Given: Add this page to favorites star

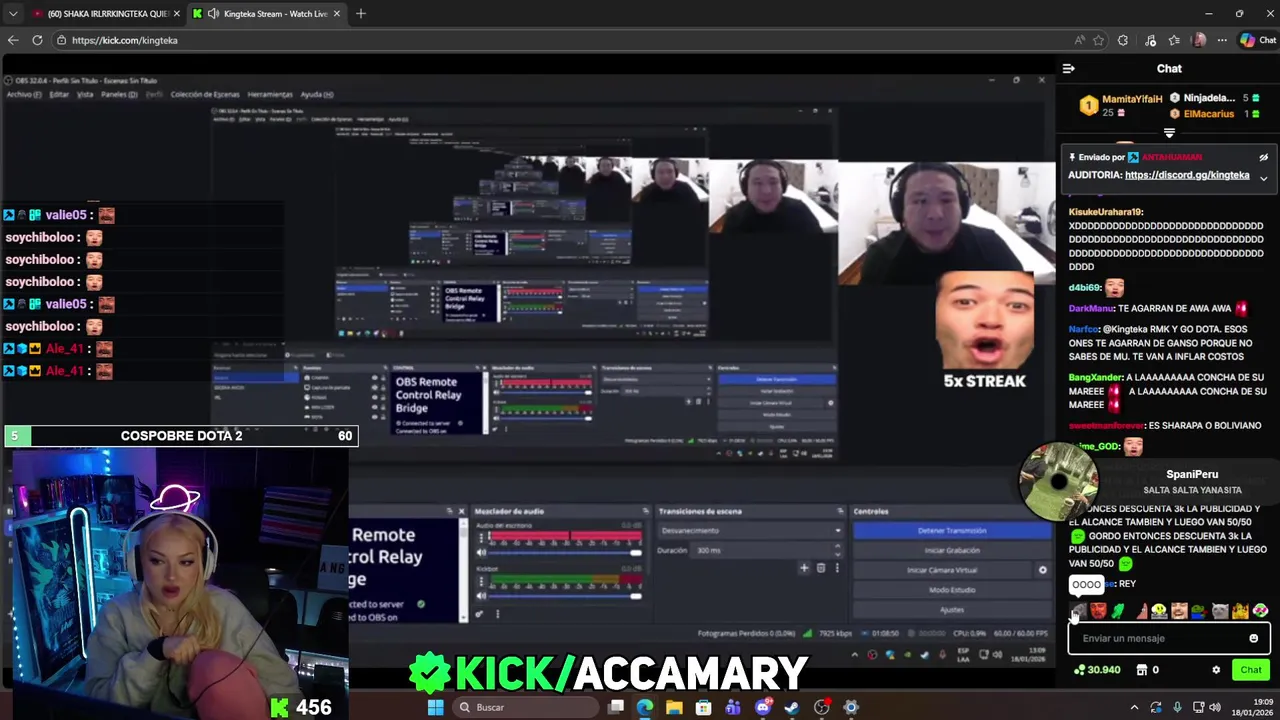Looking at the screenshot, I should [x=1098, y=40].
